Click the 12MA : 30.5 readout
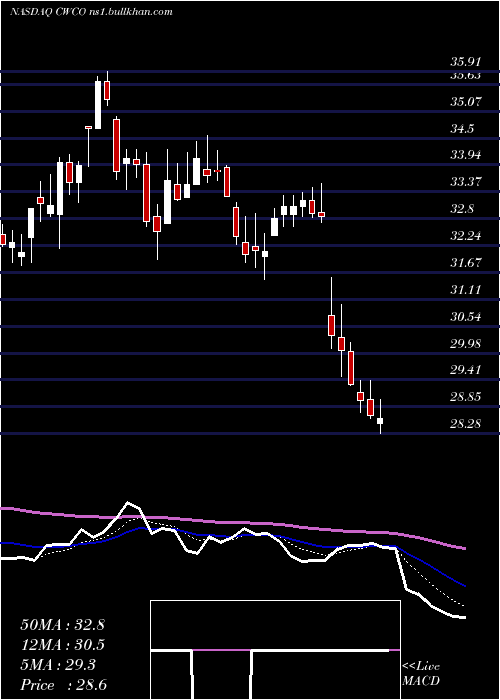This screenshot has height=700, width=500. coord(62,645)
